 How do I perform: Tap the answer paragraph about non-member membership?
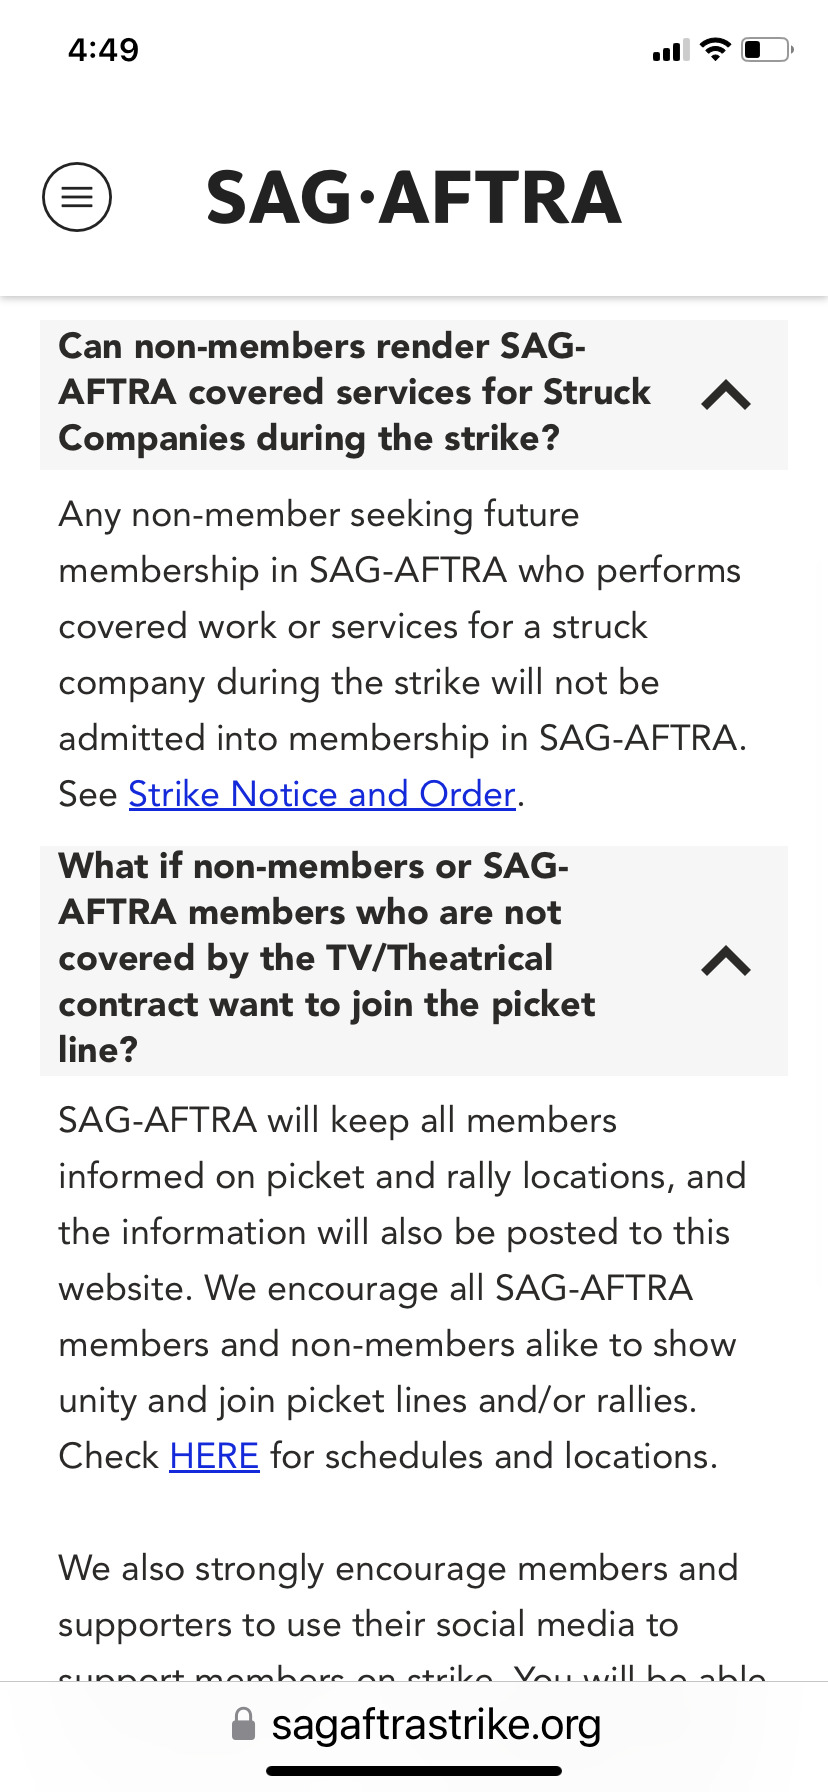click(x=403, y=654)
